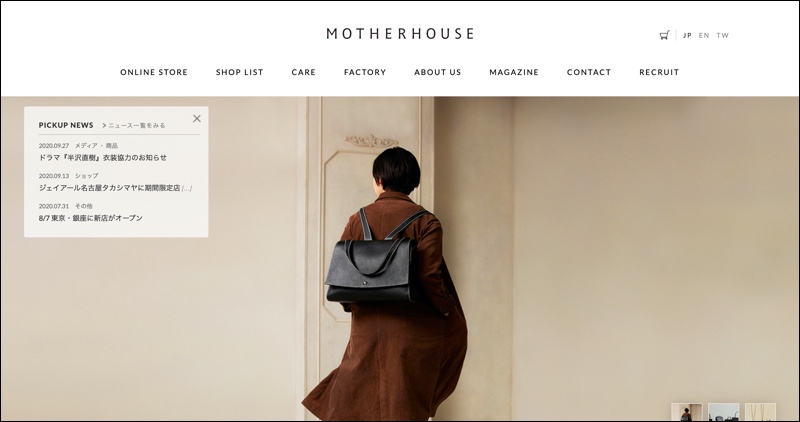800x422 pixels.
Task: Switch language to TW
Action: tap(722, 35)
